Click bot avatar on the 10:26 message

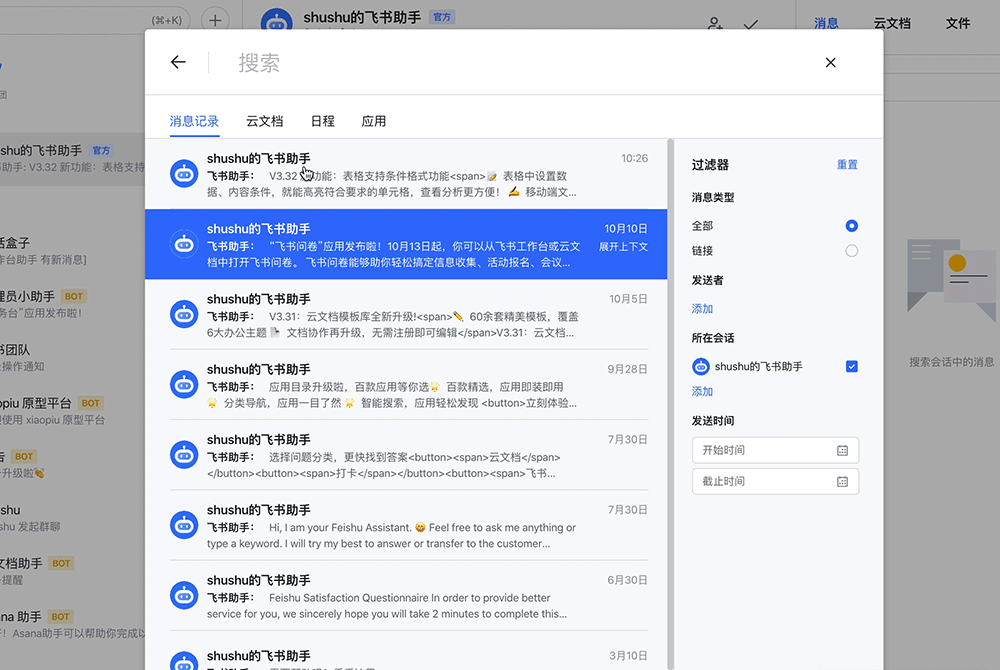(x=184, y=173)
